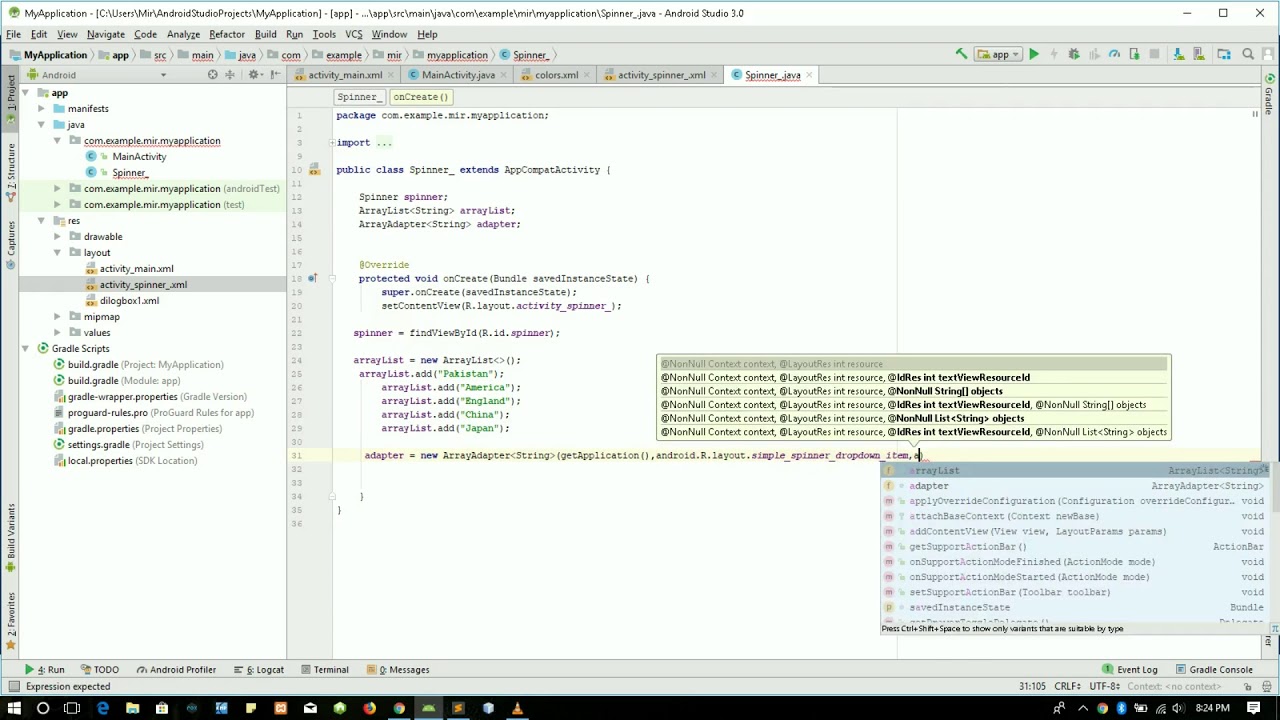Open Project Structure icon in toolbar

click(1223, 55)
